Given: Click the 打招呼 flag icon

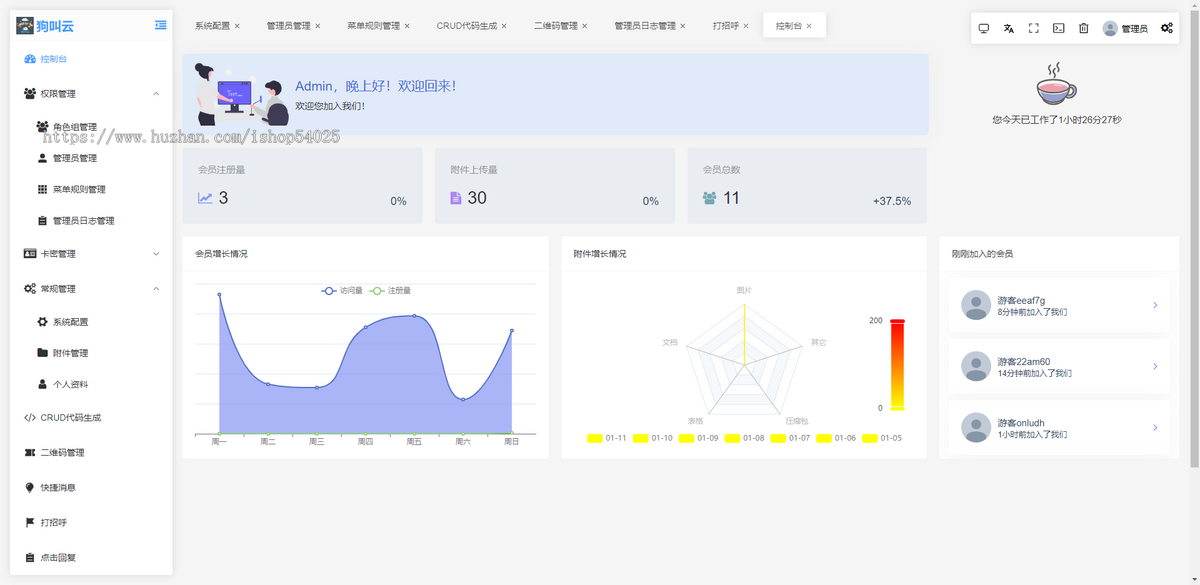Looking at the screenshot, I should [x=29, y=523].
